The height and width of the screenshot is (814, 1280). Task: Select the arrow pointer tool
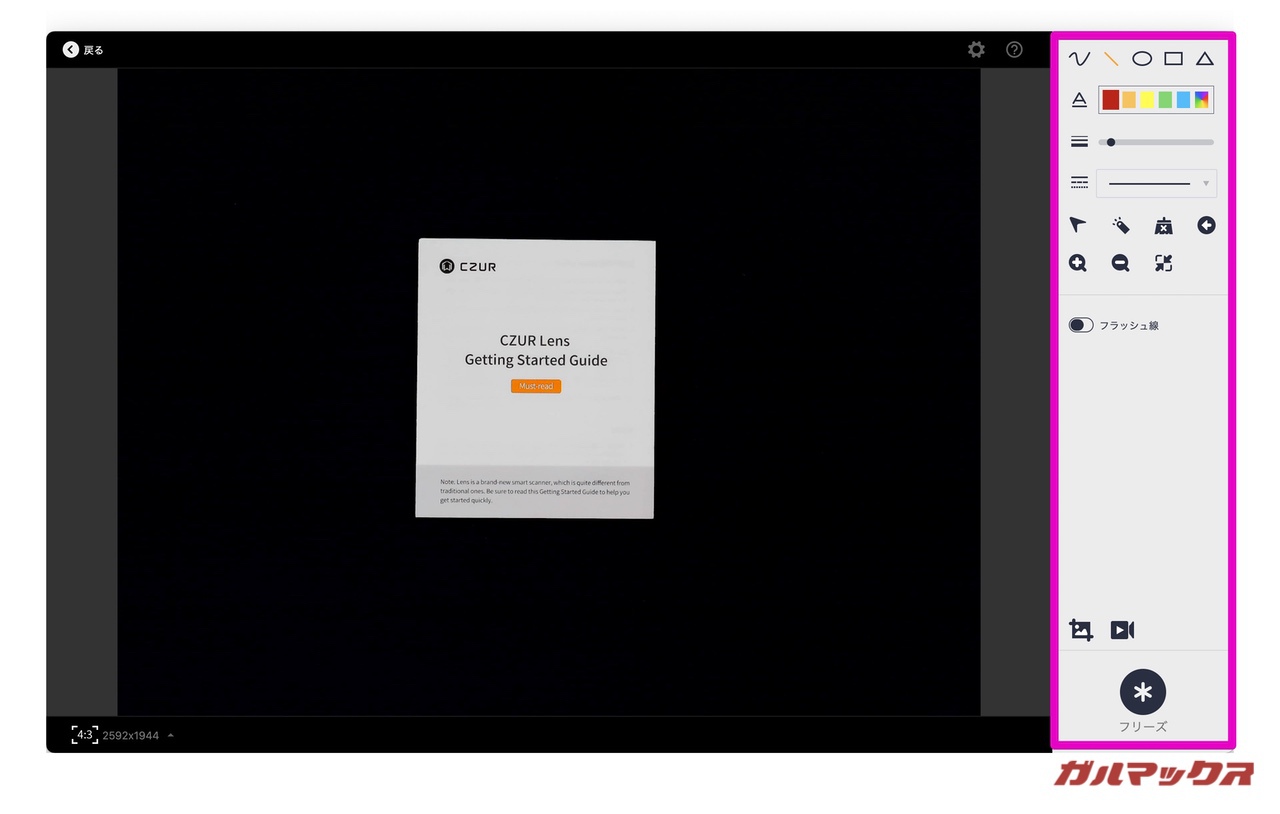(x=1078, y=226)
